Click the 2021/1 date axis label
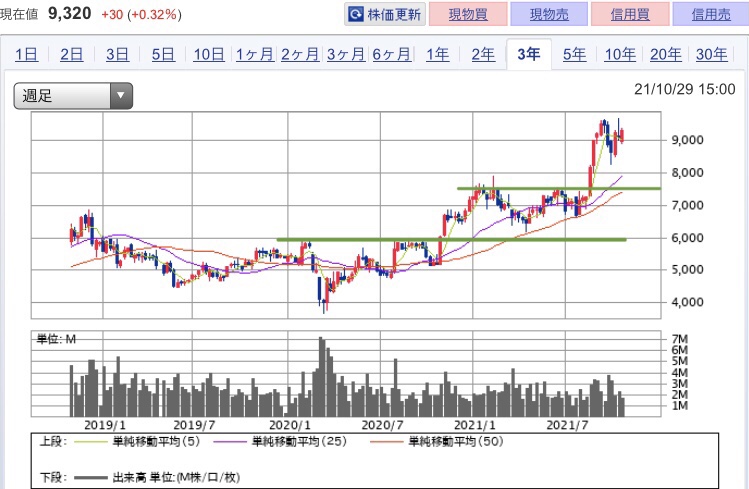Screen dimensions: 749x489 click(475, 425)
